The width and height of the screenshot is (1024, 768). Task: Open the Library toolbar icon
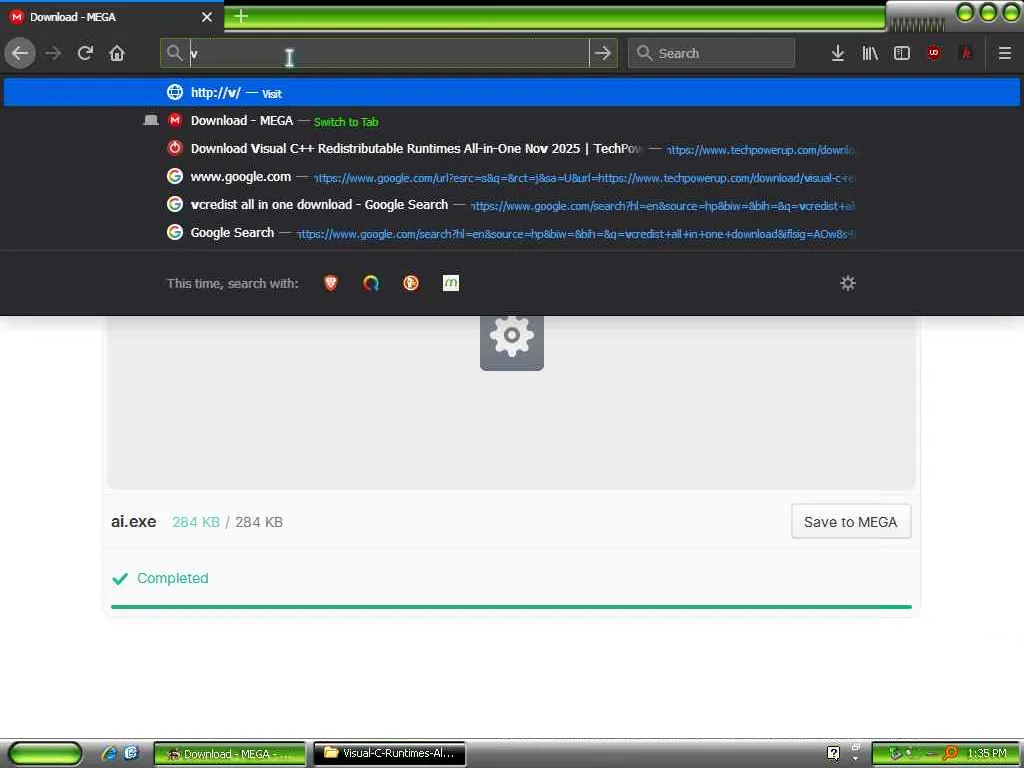[870, 53]
